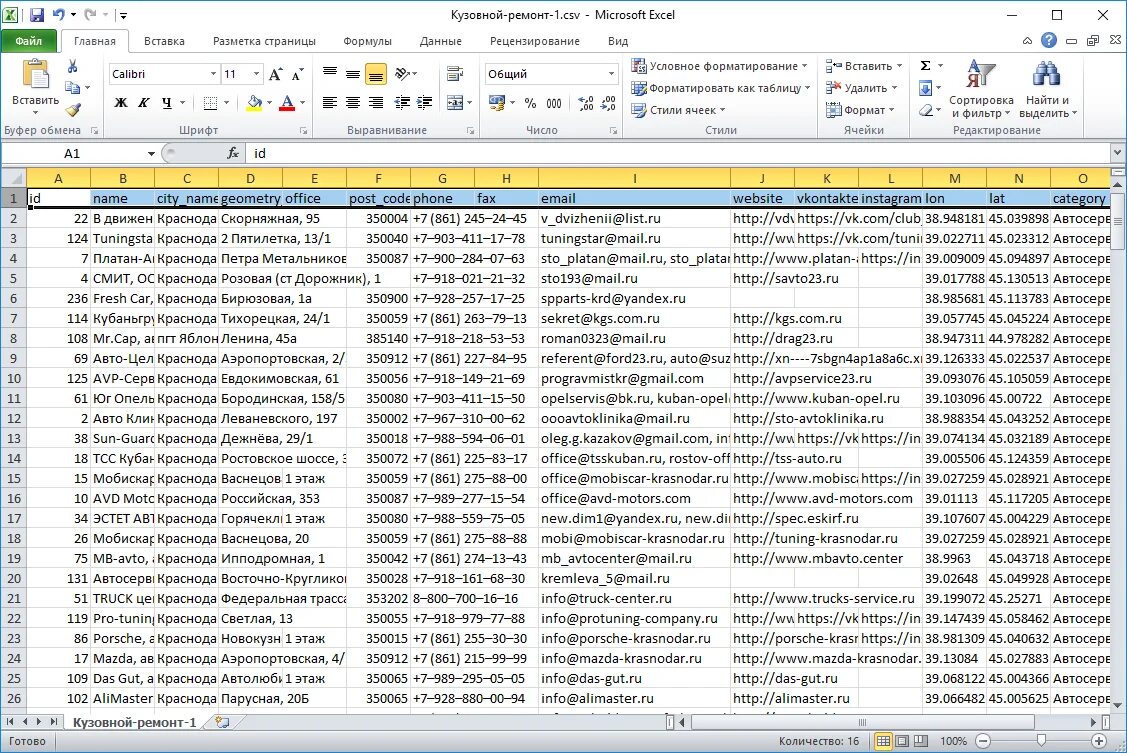Select column I header
The width and height of the screenshot is (1127, 753).
click(634, 178)
